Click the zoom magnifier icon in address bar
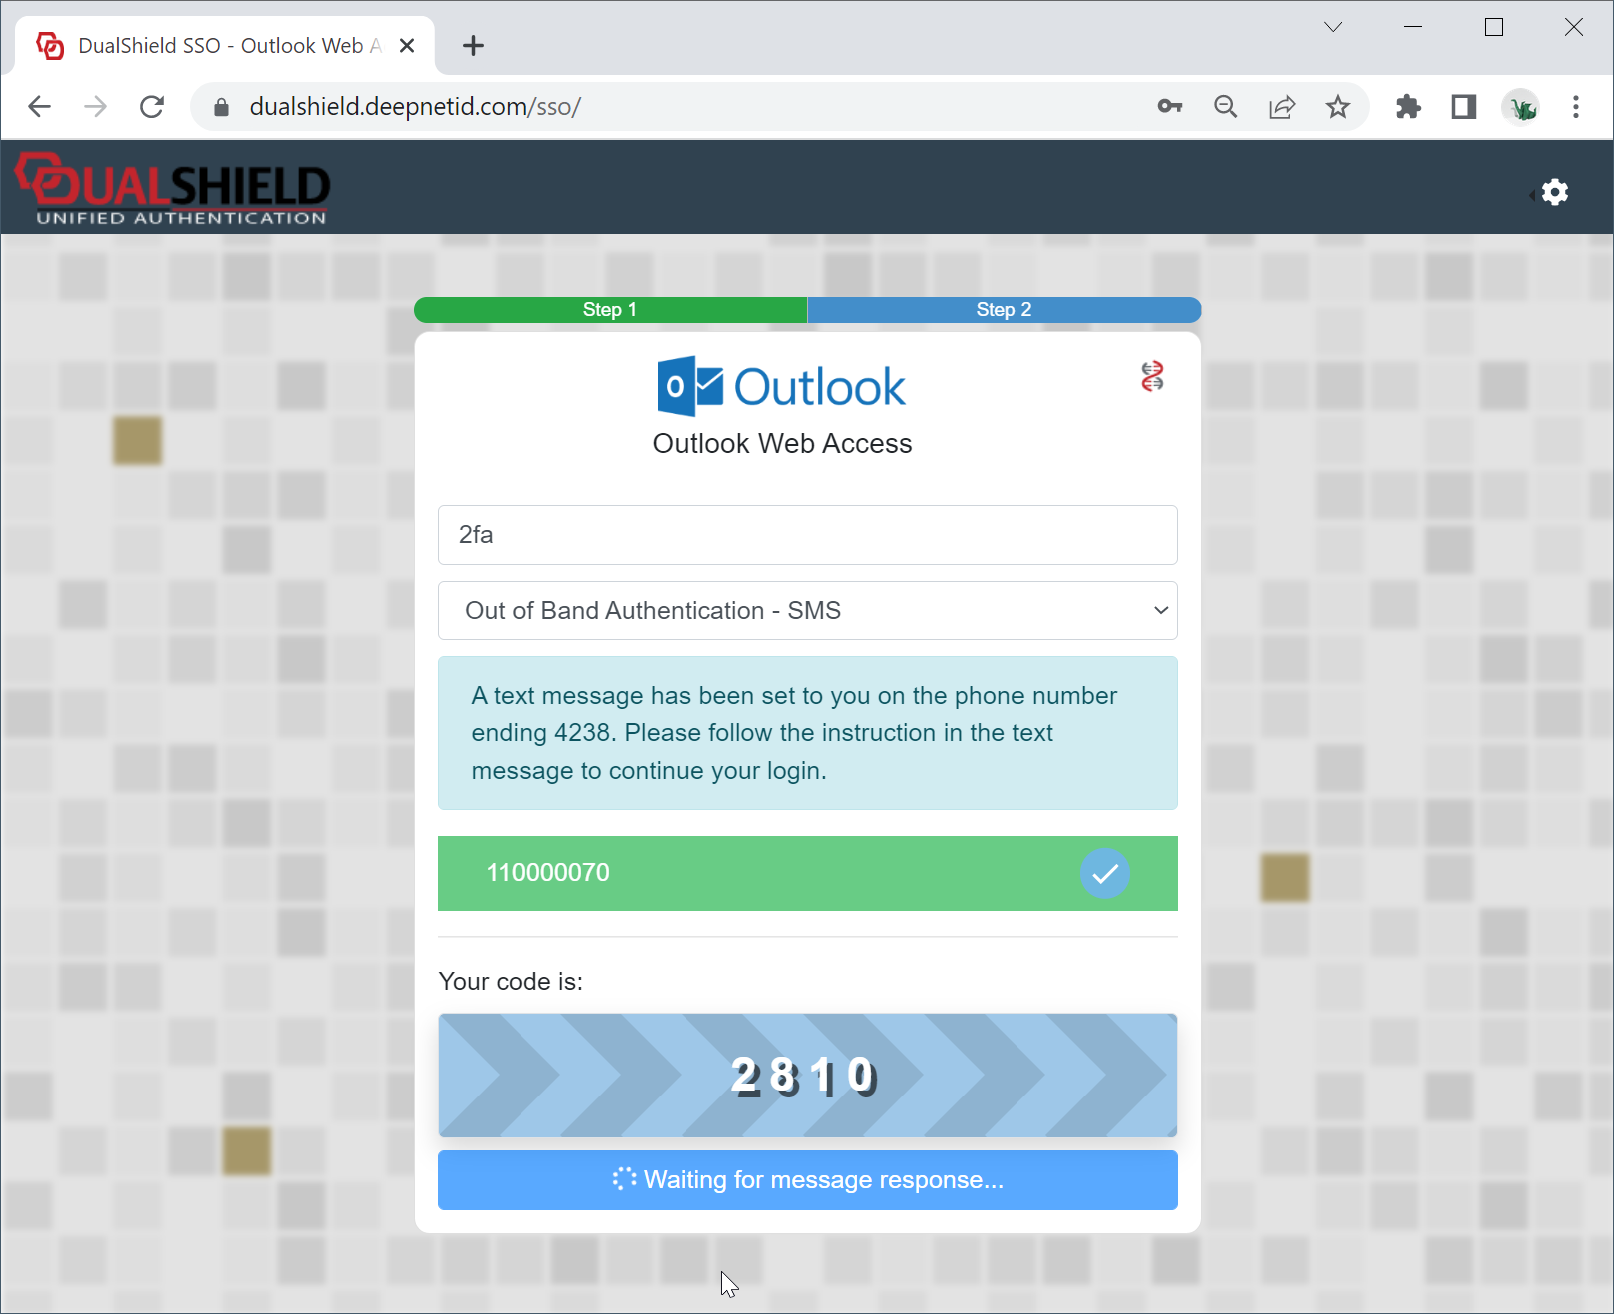This screenshot has width=1614, height=1314. click(1225, 107)
